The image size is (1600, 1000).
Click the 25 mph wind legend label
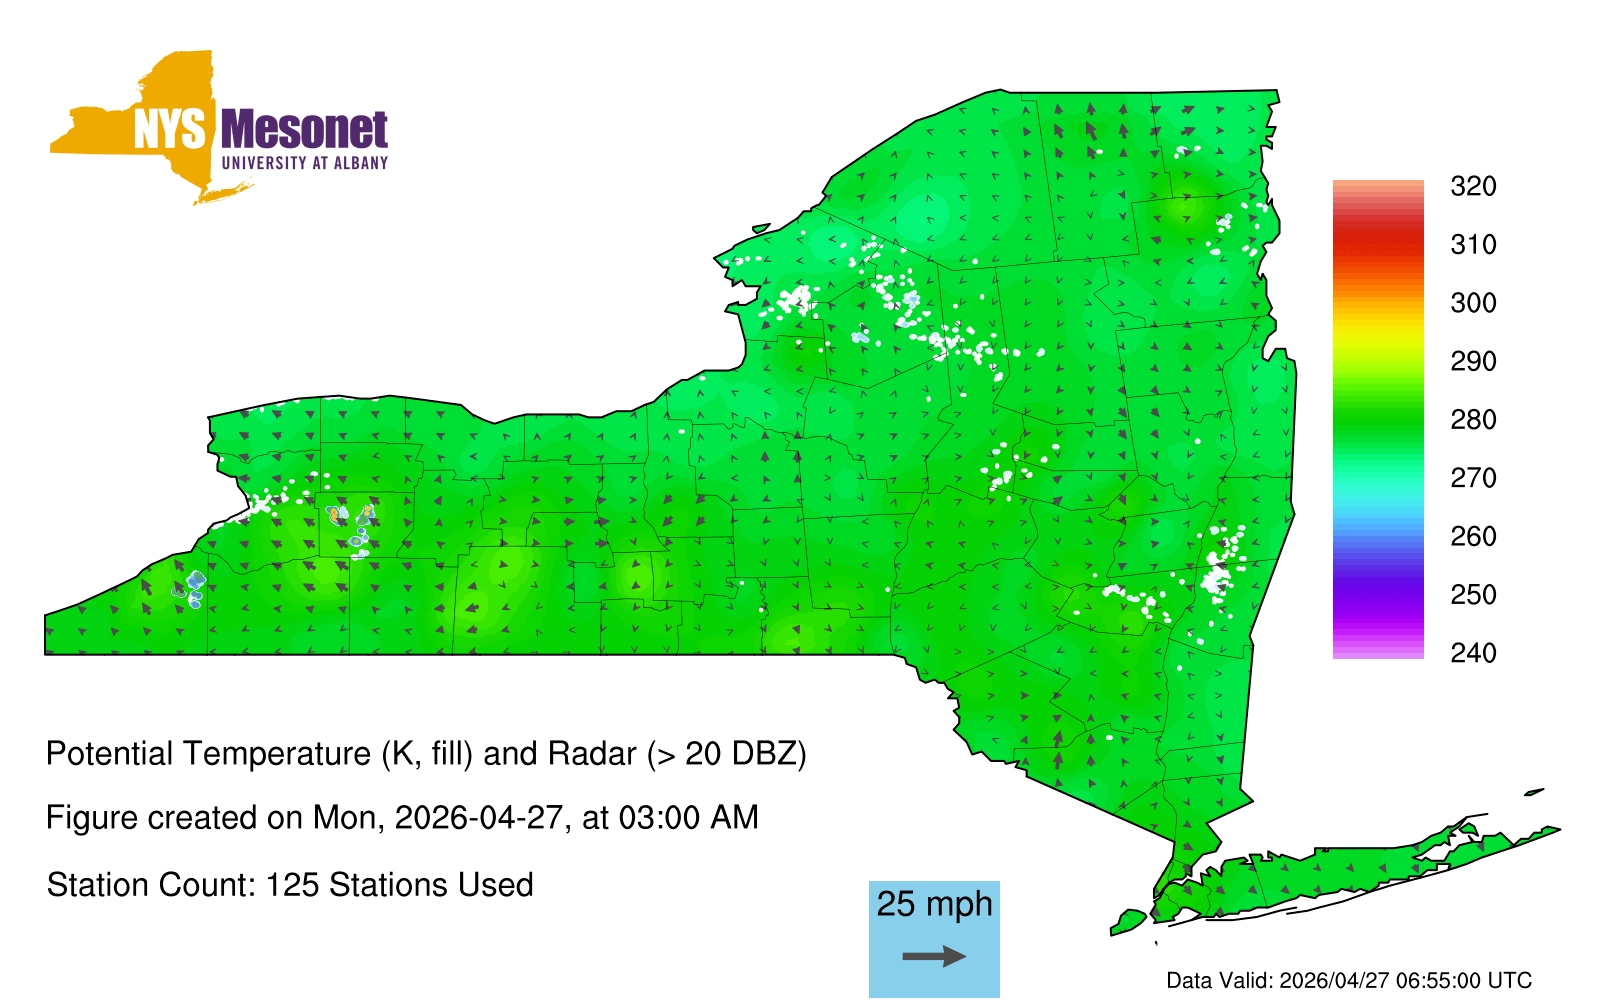tap(934, 904)
